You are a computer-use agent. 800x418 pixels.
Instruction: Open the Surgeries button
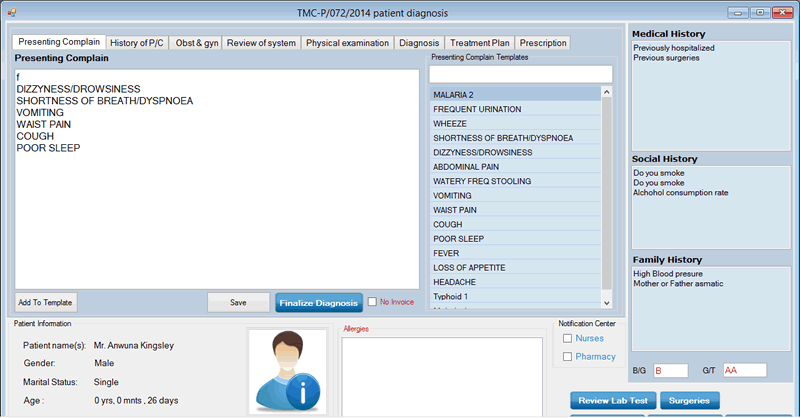689,401
